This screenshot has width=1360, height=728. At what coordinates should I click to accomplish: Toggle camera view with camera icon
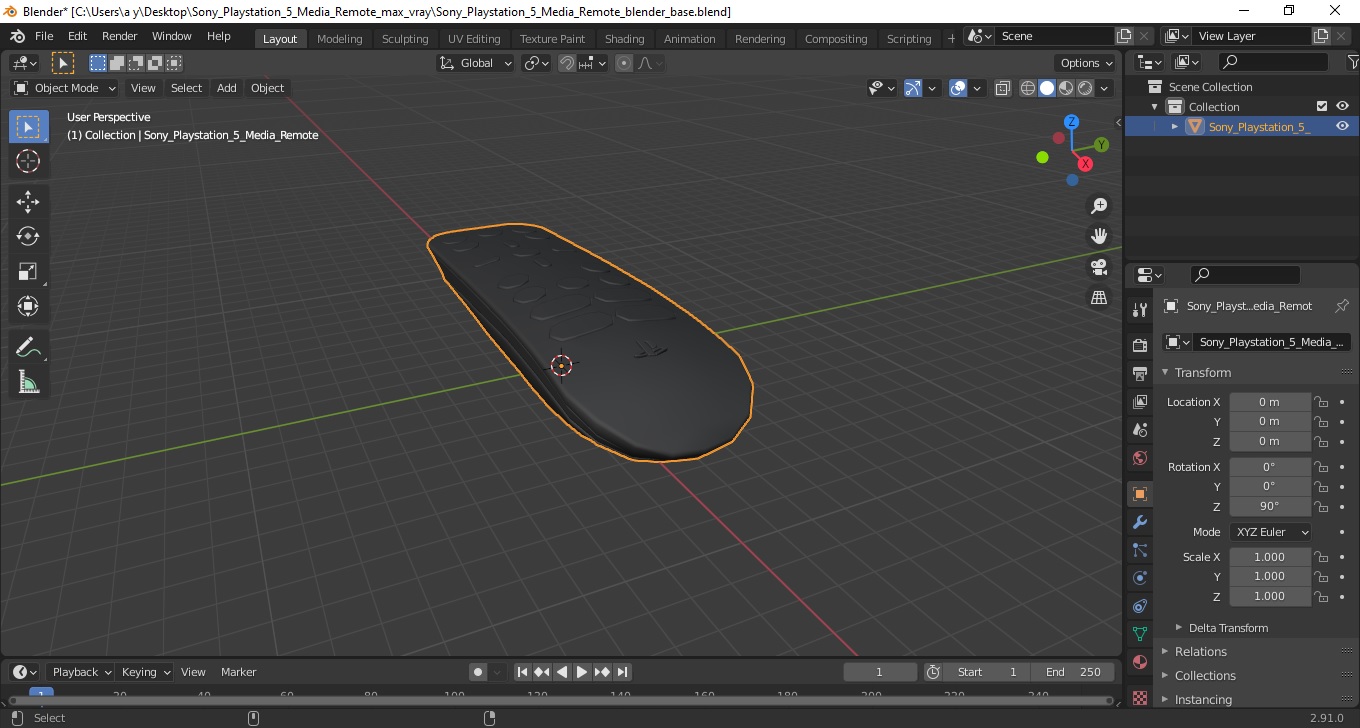pyautogui.click(x=1099, y=267)
